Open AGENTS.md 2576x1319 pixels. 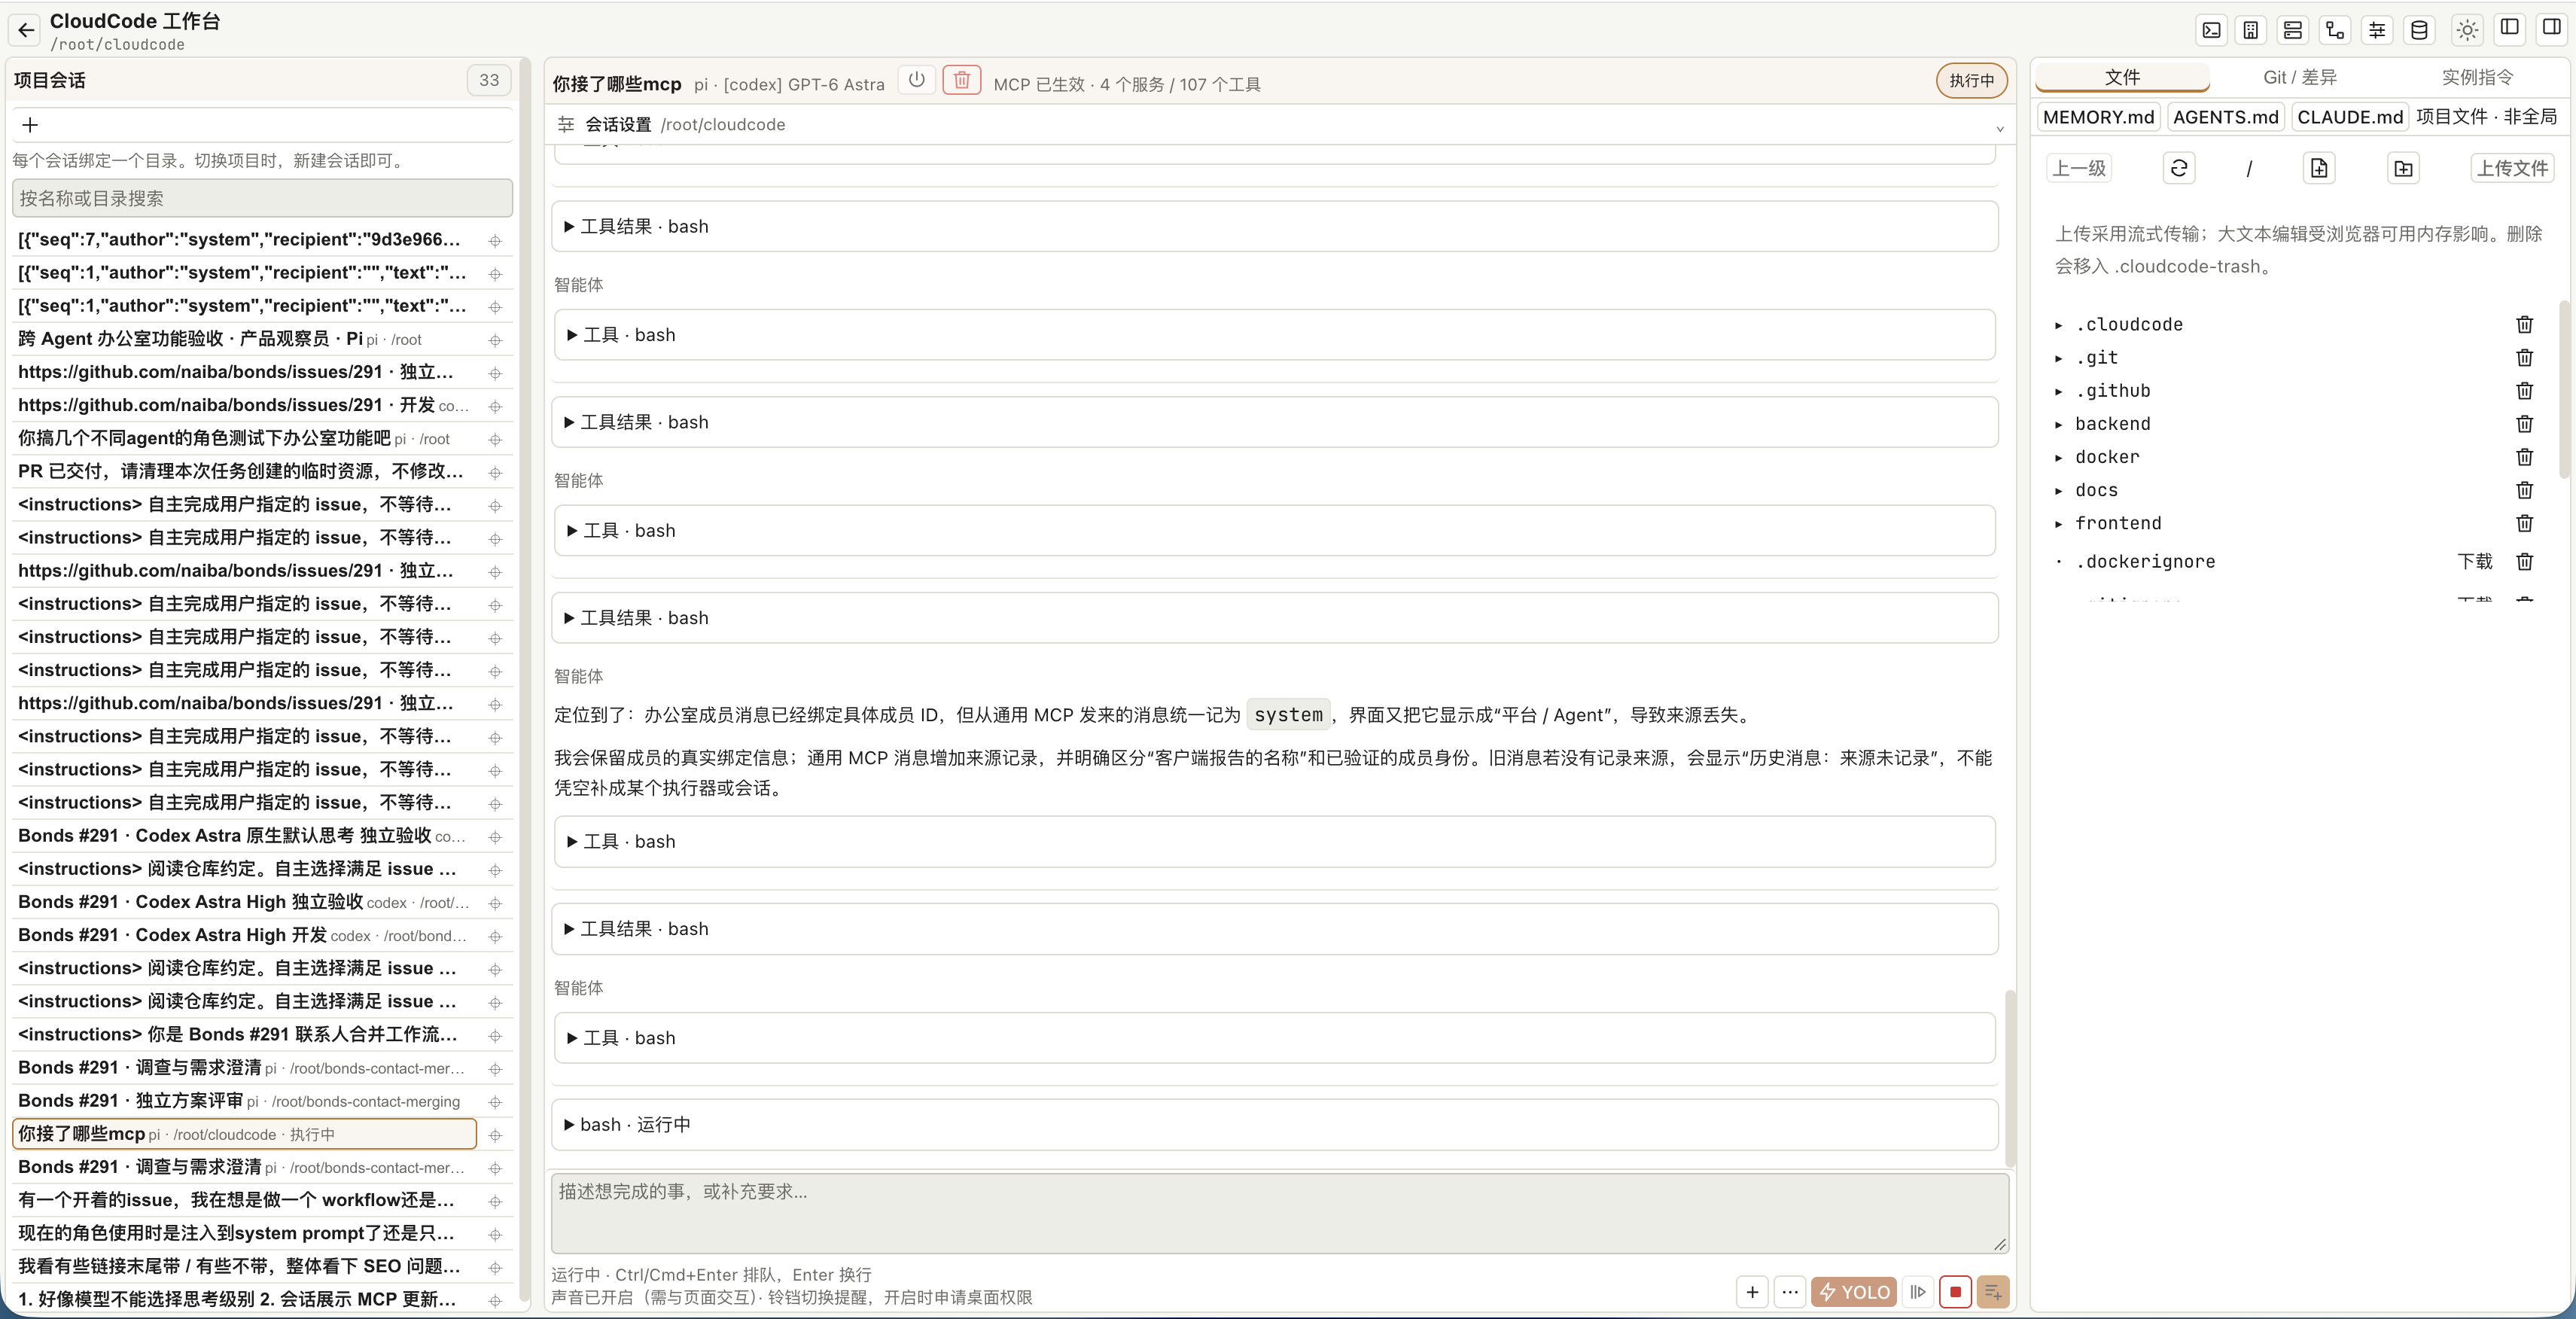pos(2225,117)
